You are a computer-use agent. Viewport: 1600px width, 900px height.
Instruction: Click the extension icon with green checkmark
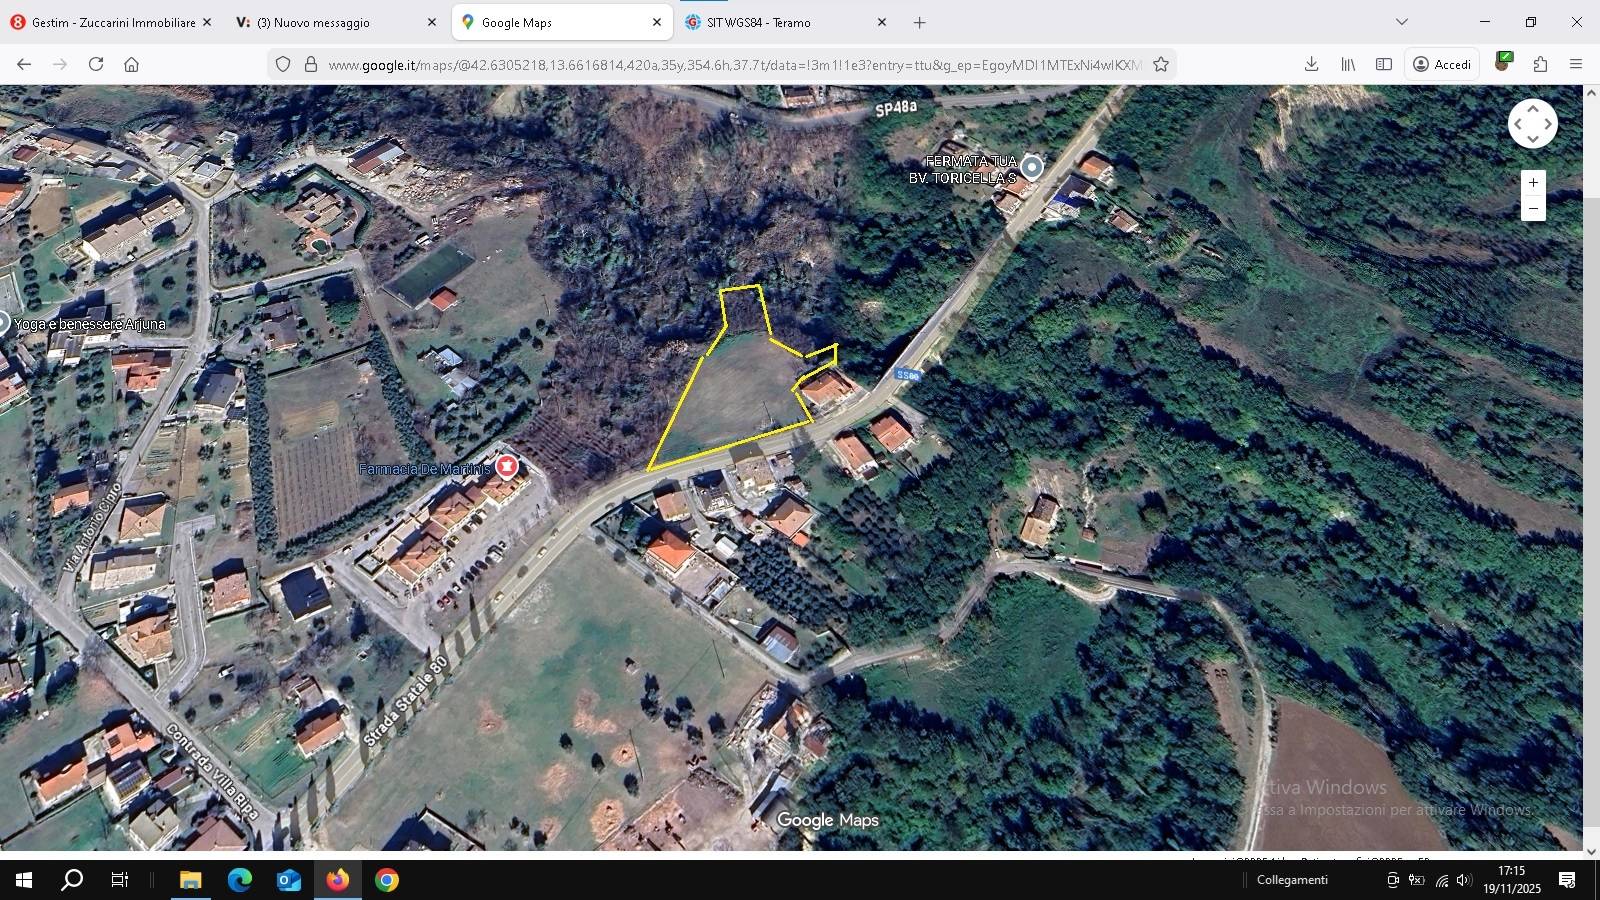point(1502,62)
